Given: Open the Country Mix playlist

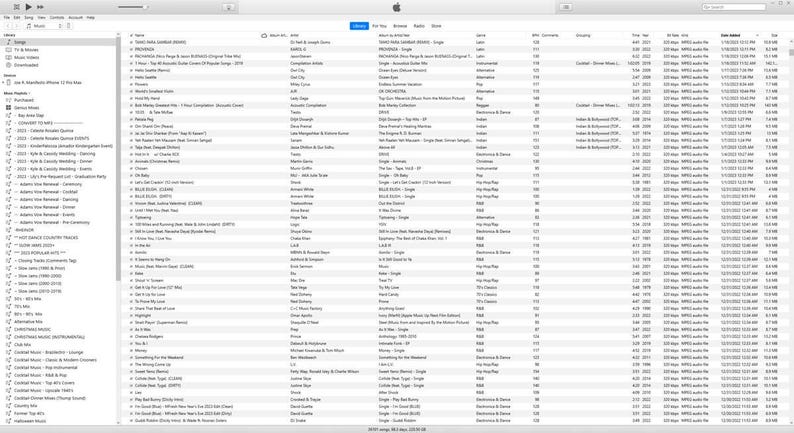Looking at the screenshot, I should [25, 406].
